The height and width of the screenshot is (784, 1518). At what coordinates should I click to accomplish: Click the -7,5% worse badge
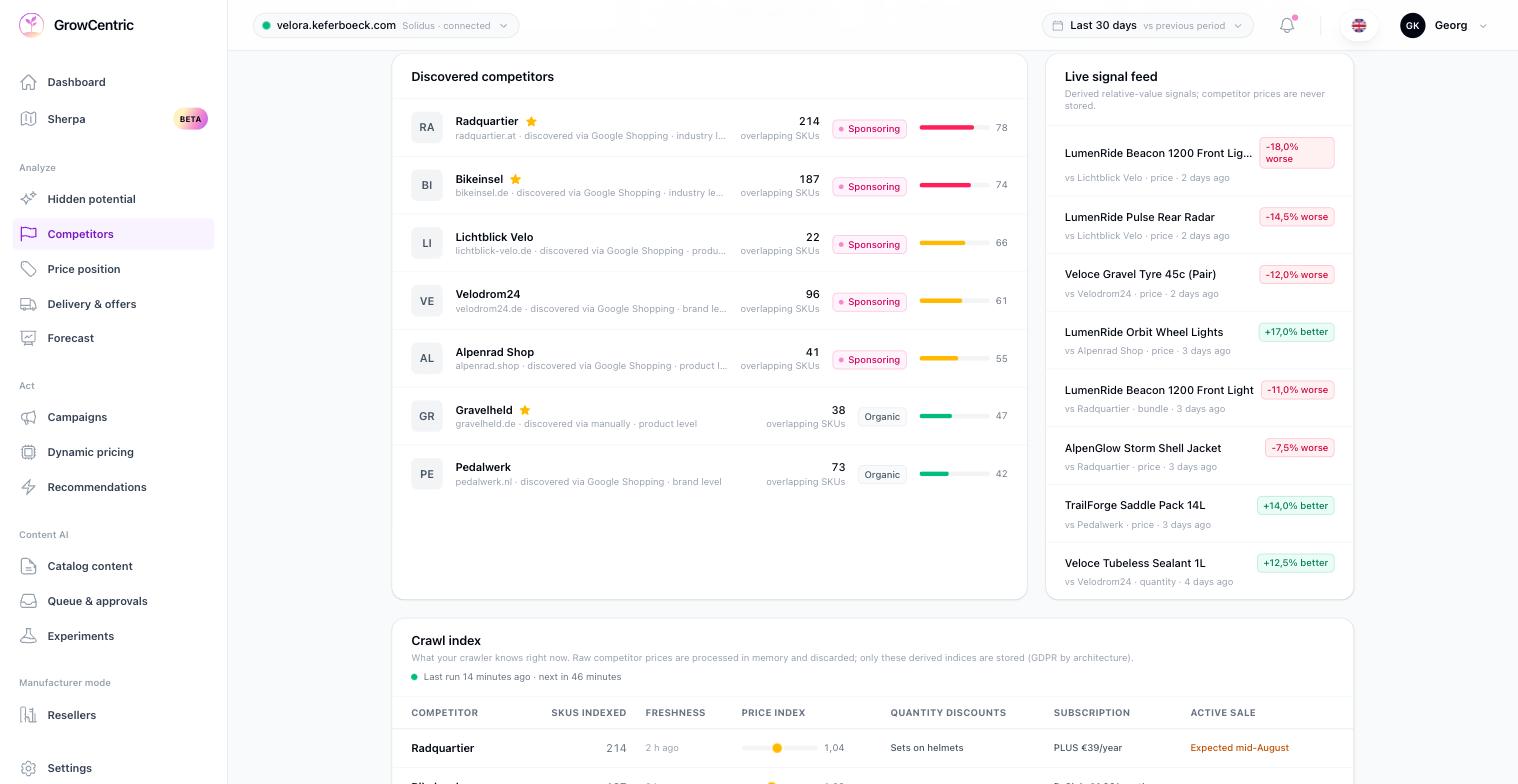click(1299, 448)
